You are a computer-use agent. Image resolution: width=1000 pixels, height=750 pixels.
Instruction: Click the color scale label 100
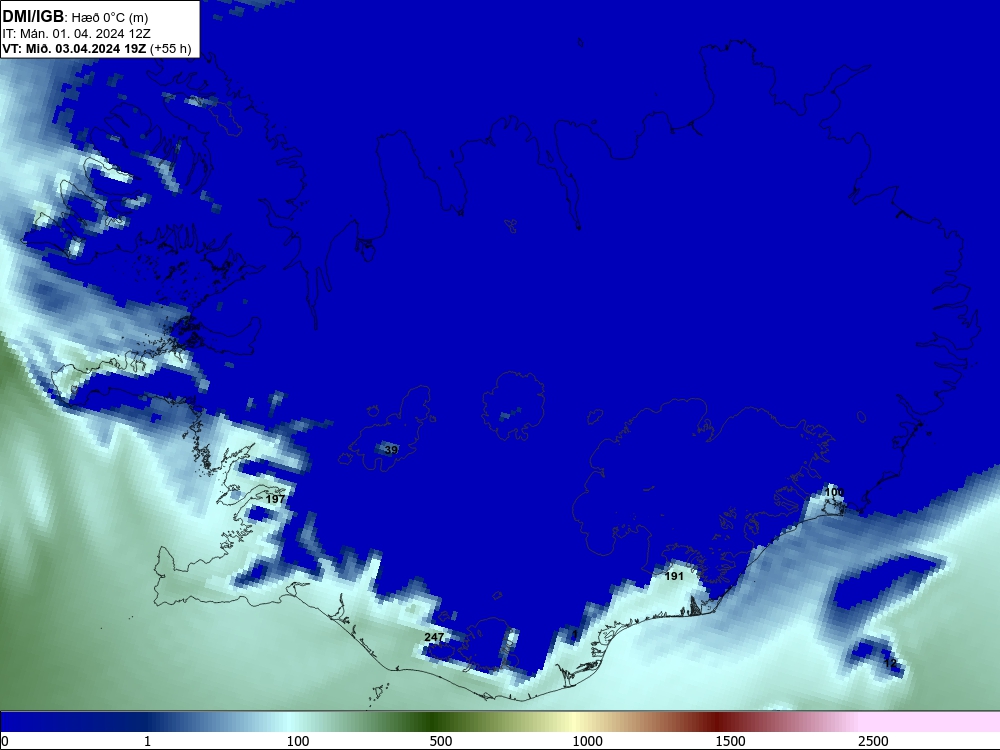click(298, 741)
